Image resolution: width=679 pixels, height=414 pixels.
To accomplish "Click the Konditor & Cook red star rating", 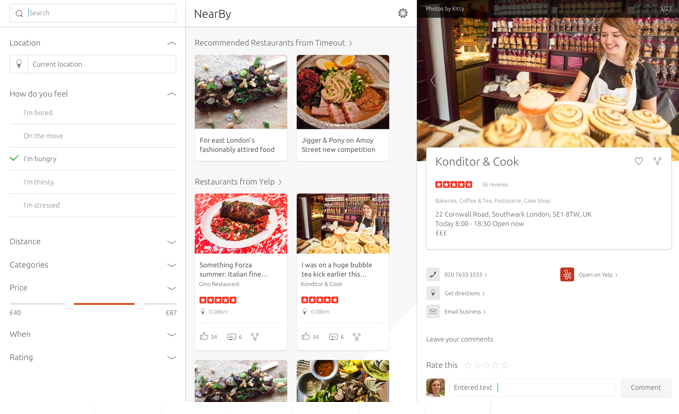I will tap(453, 184).
